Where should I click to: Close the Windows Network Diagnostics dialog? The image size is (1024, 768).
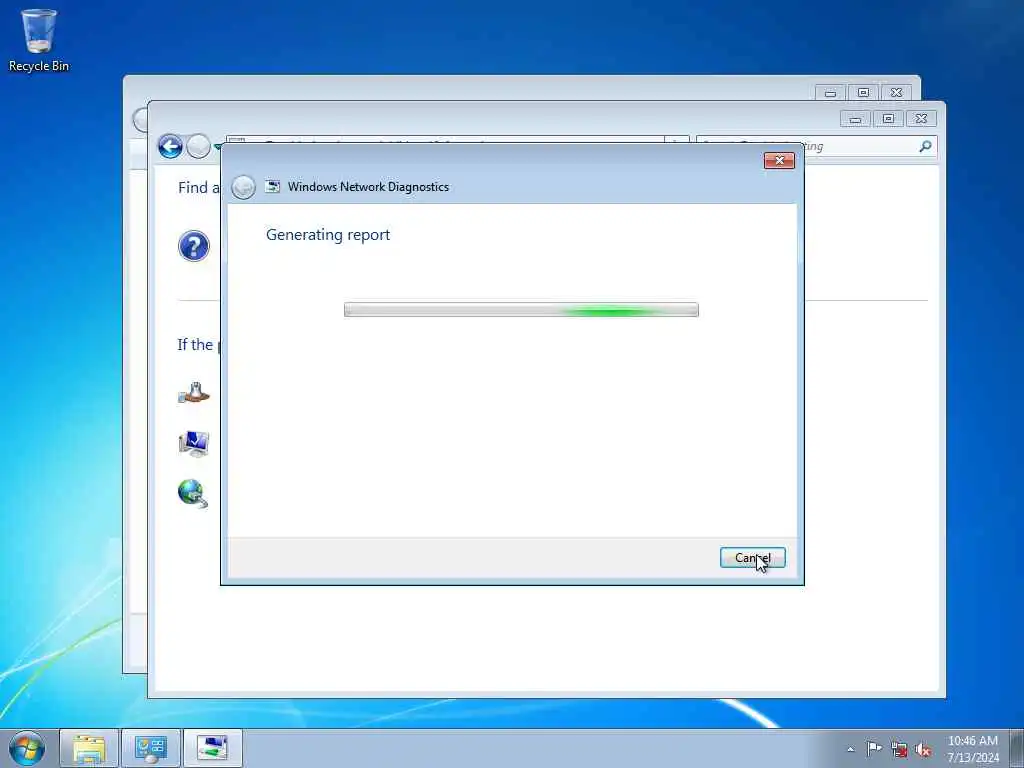coord(779,161)
